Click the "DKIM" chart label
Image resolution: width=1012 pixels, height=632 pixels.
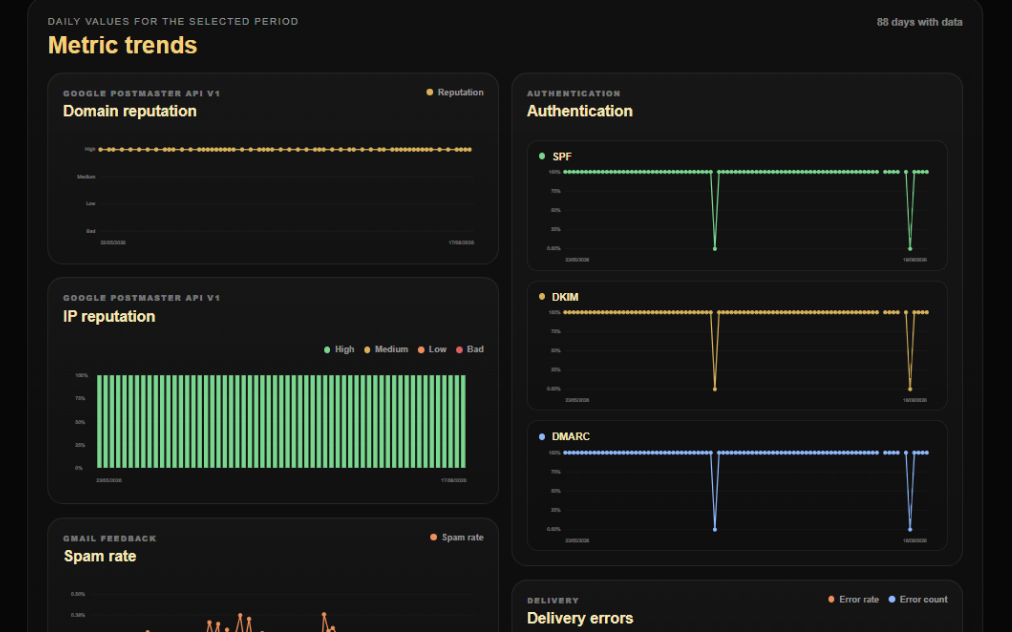click(565, 297)
